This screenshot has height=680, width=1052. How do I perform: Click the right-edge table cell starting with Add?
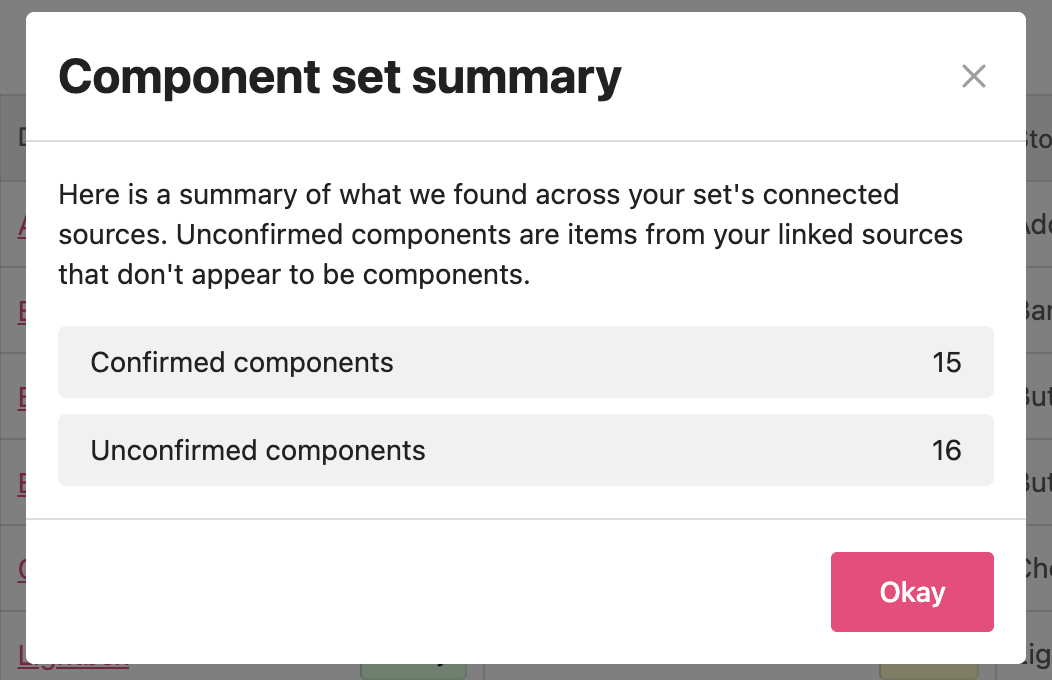point(1038,226)
